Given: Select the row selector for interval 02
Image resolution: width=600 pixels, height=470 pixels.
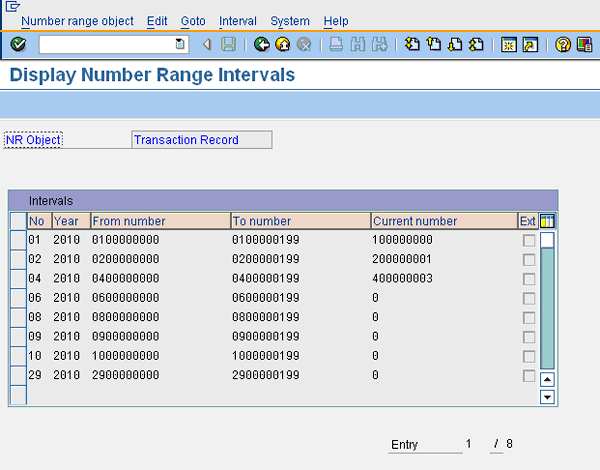Looking at the screenshot, I should point(18,259).
